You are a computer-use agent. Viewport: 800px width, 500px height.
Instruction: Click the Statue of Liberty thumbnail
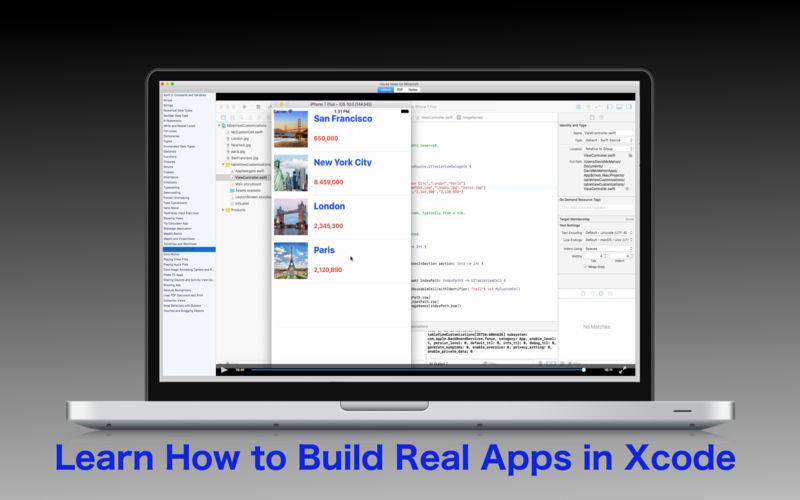point(291,173)
